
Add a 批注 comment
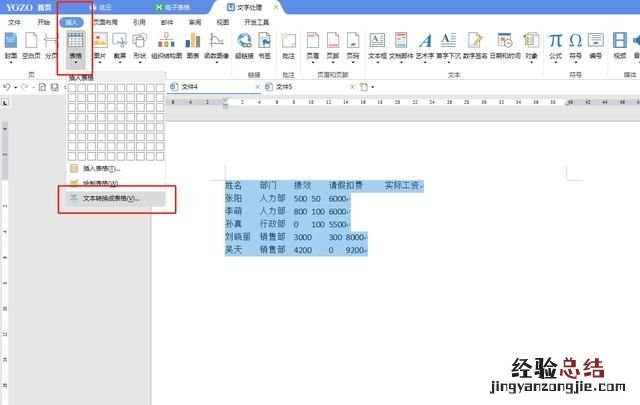pyautogui.click(x=289, y=41)
